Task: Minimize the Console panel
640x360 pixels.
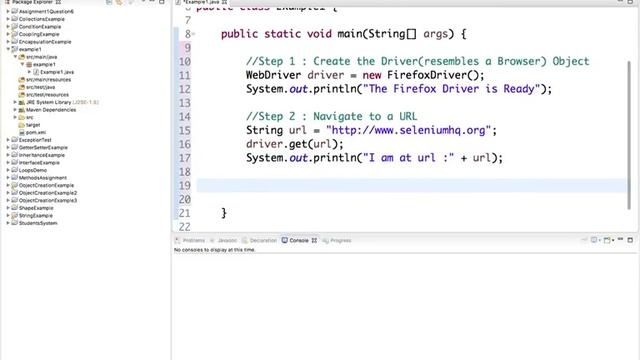Action: tap(620, 239)
